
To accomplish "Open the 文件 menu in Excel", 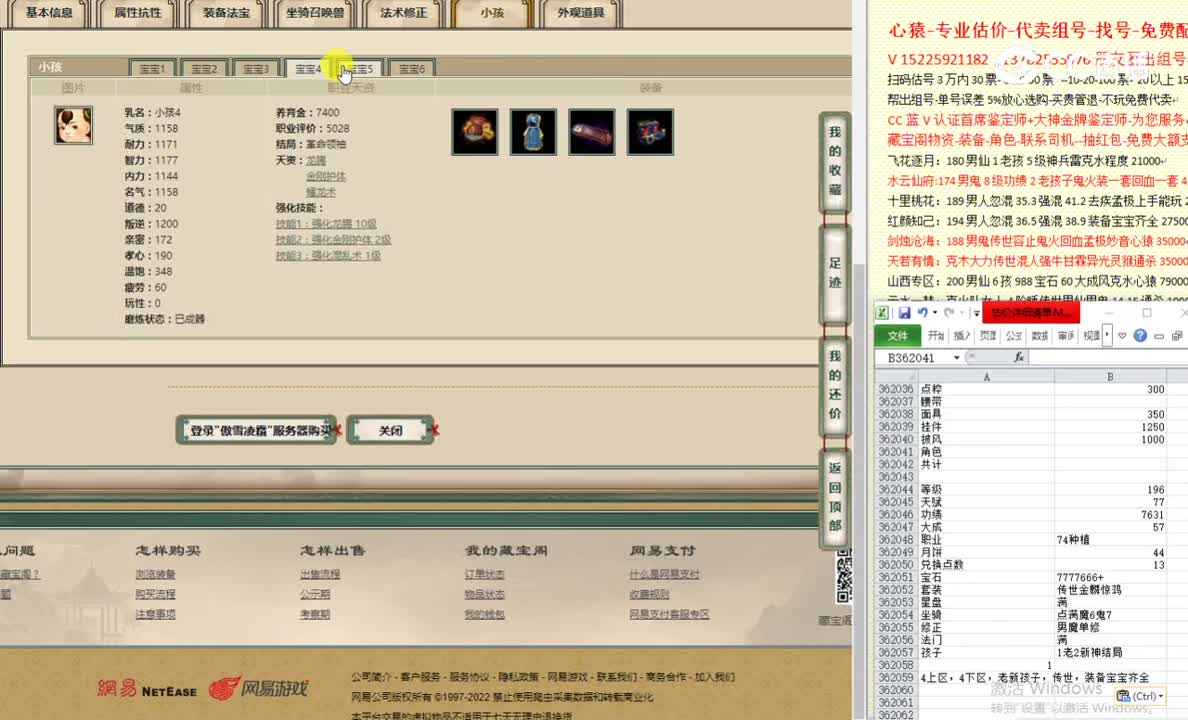I will [x=898, y=335].
